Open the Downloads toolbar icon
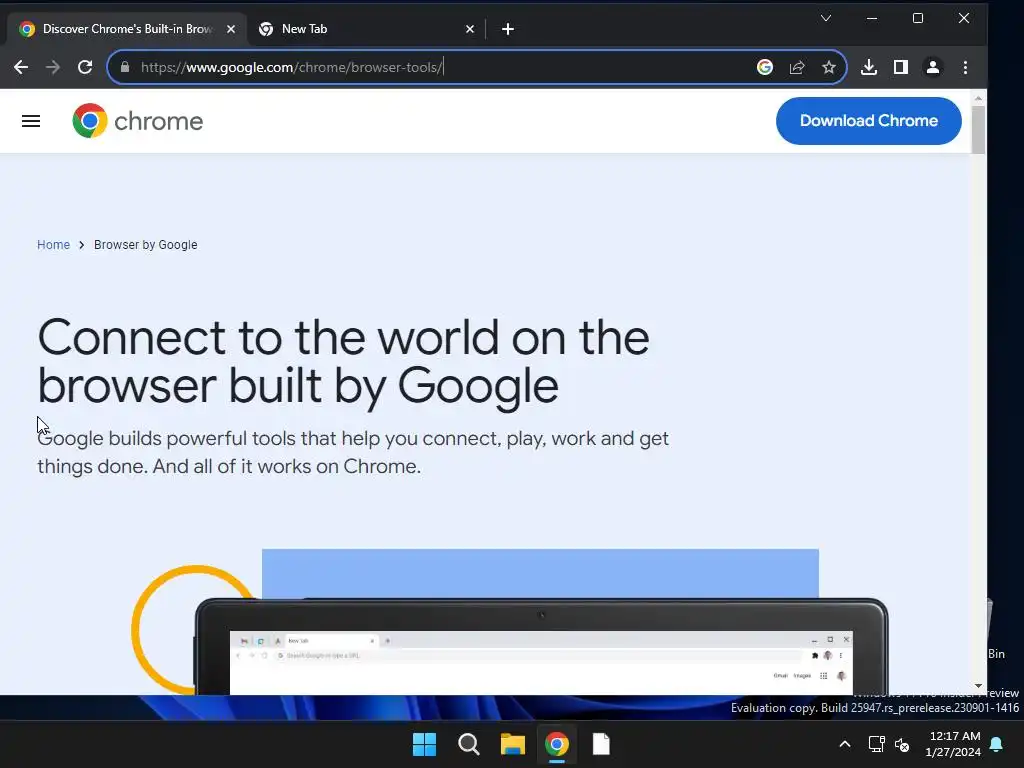Viewport: 1024px width, 768px height. (869, 67)
